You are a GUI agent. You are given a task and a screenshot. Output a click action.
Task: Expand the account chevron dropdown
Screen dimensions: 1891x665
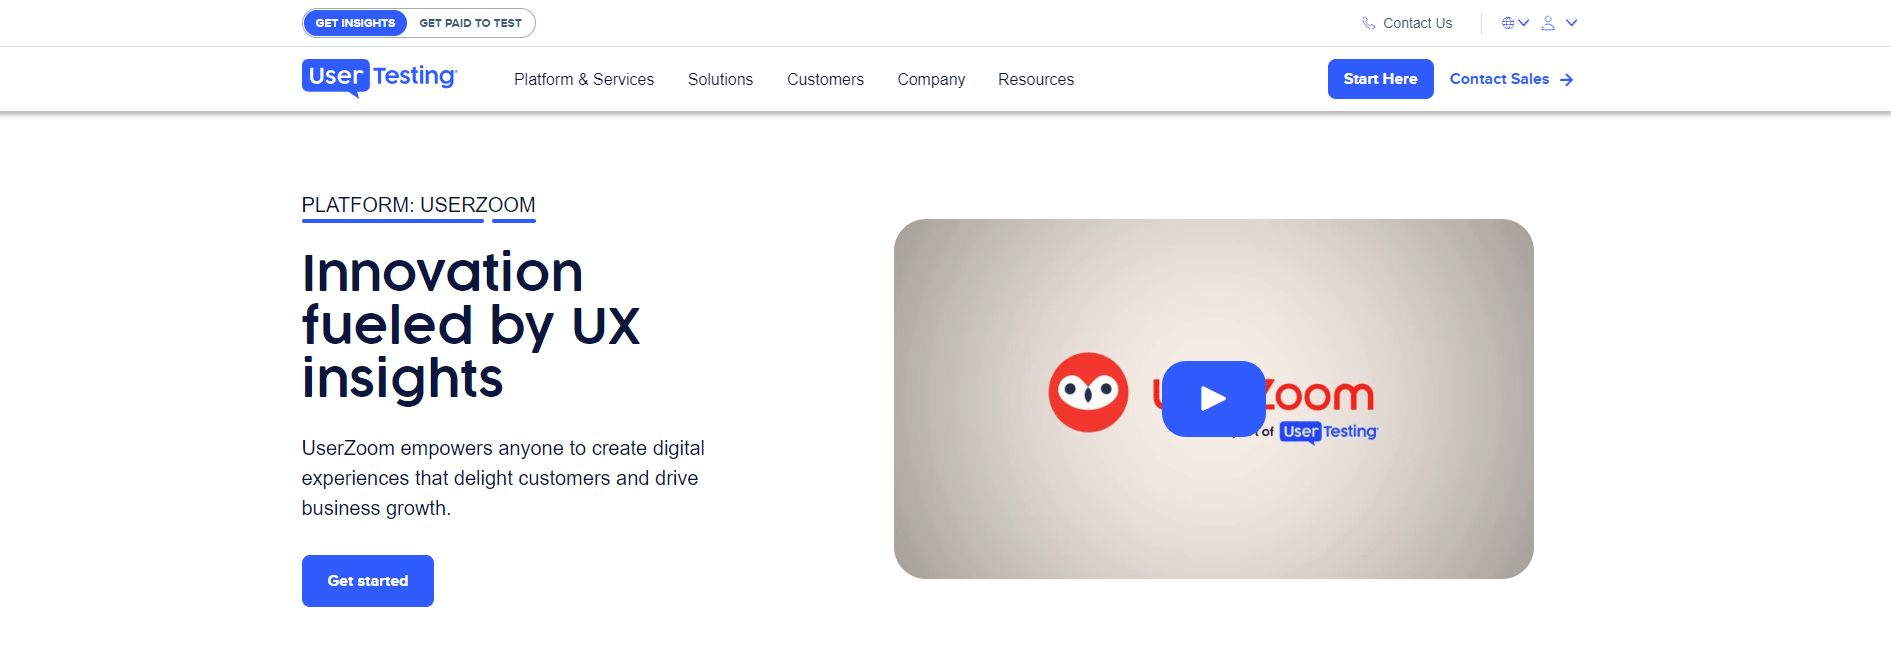coord(1571,23)
